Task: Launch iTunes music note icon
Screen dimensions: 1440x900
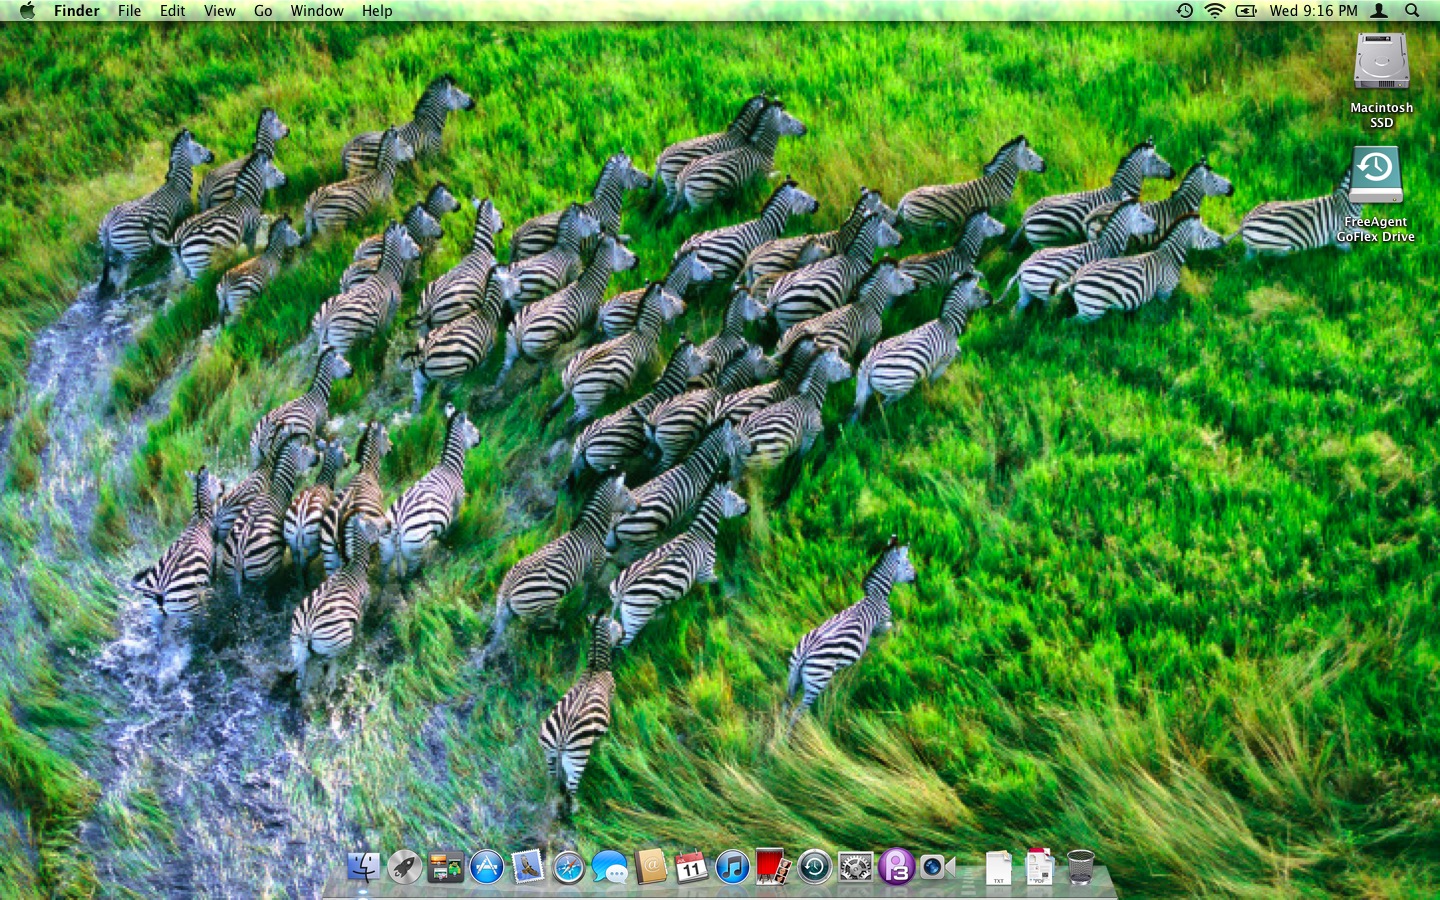Action: point(732,867)
